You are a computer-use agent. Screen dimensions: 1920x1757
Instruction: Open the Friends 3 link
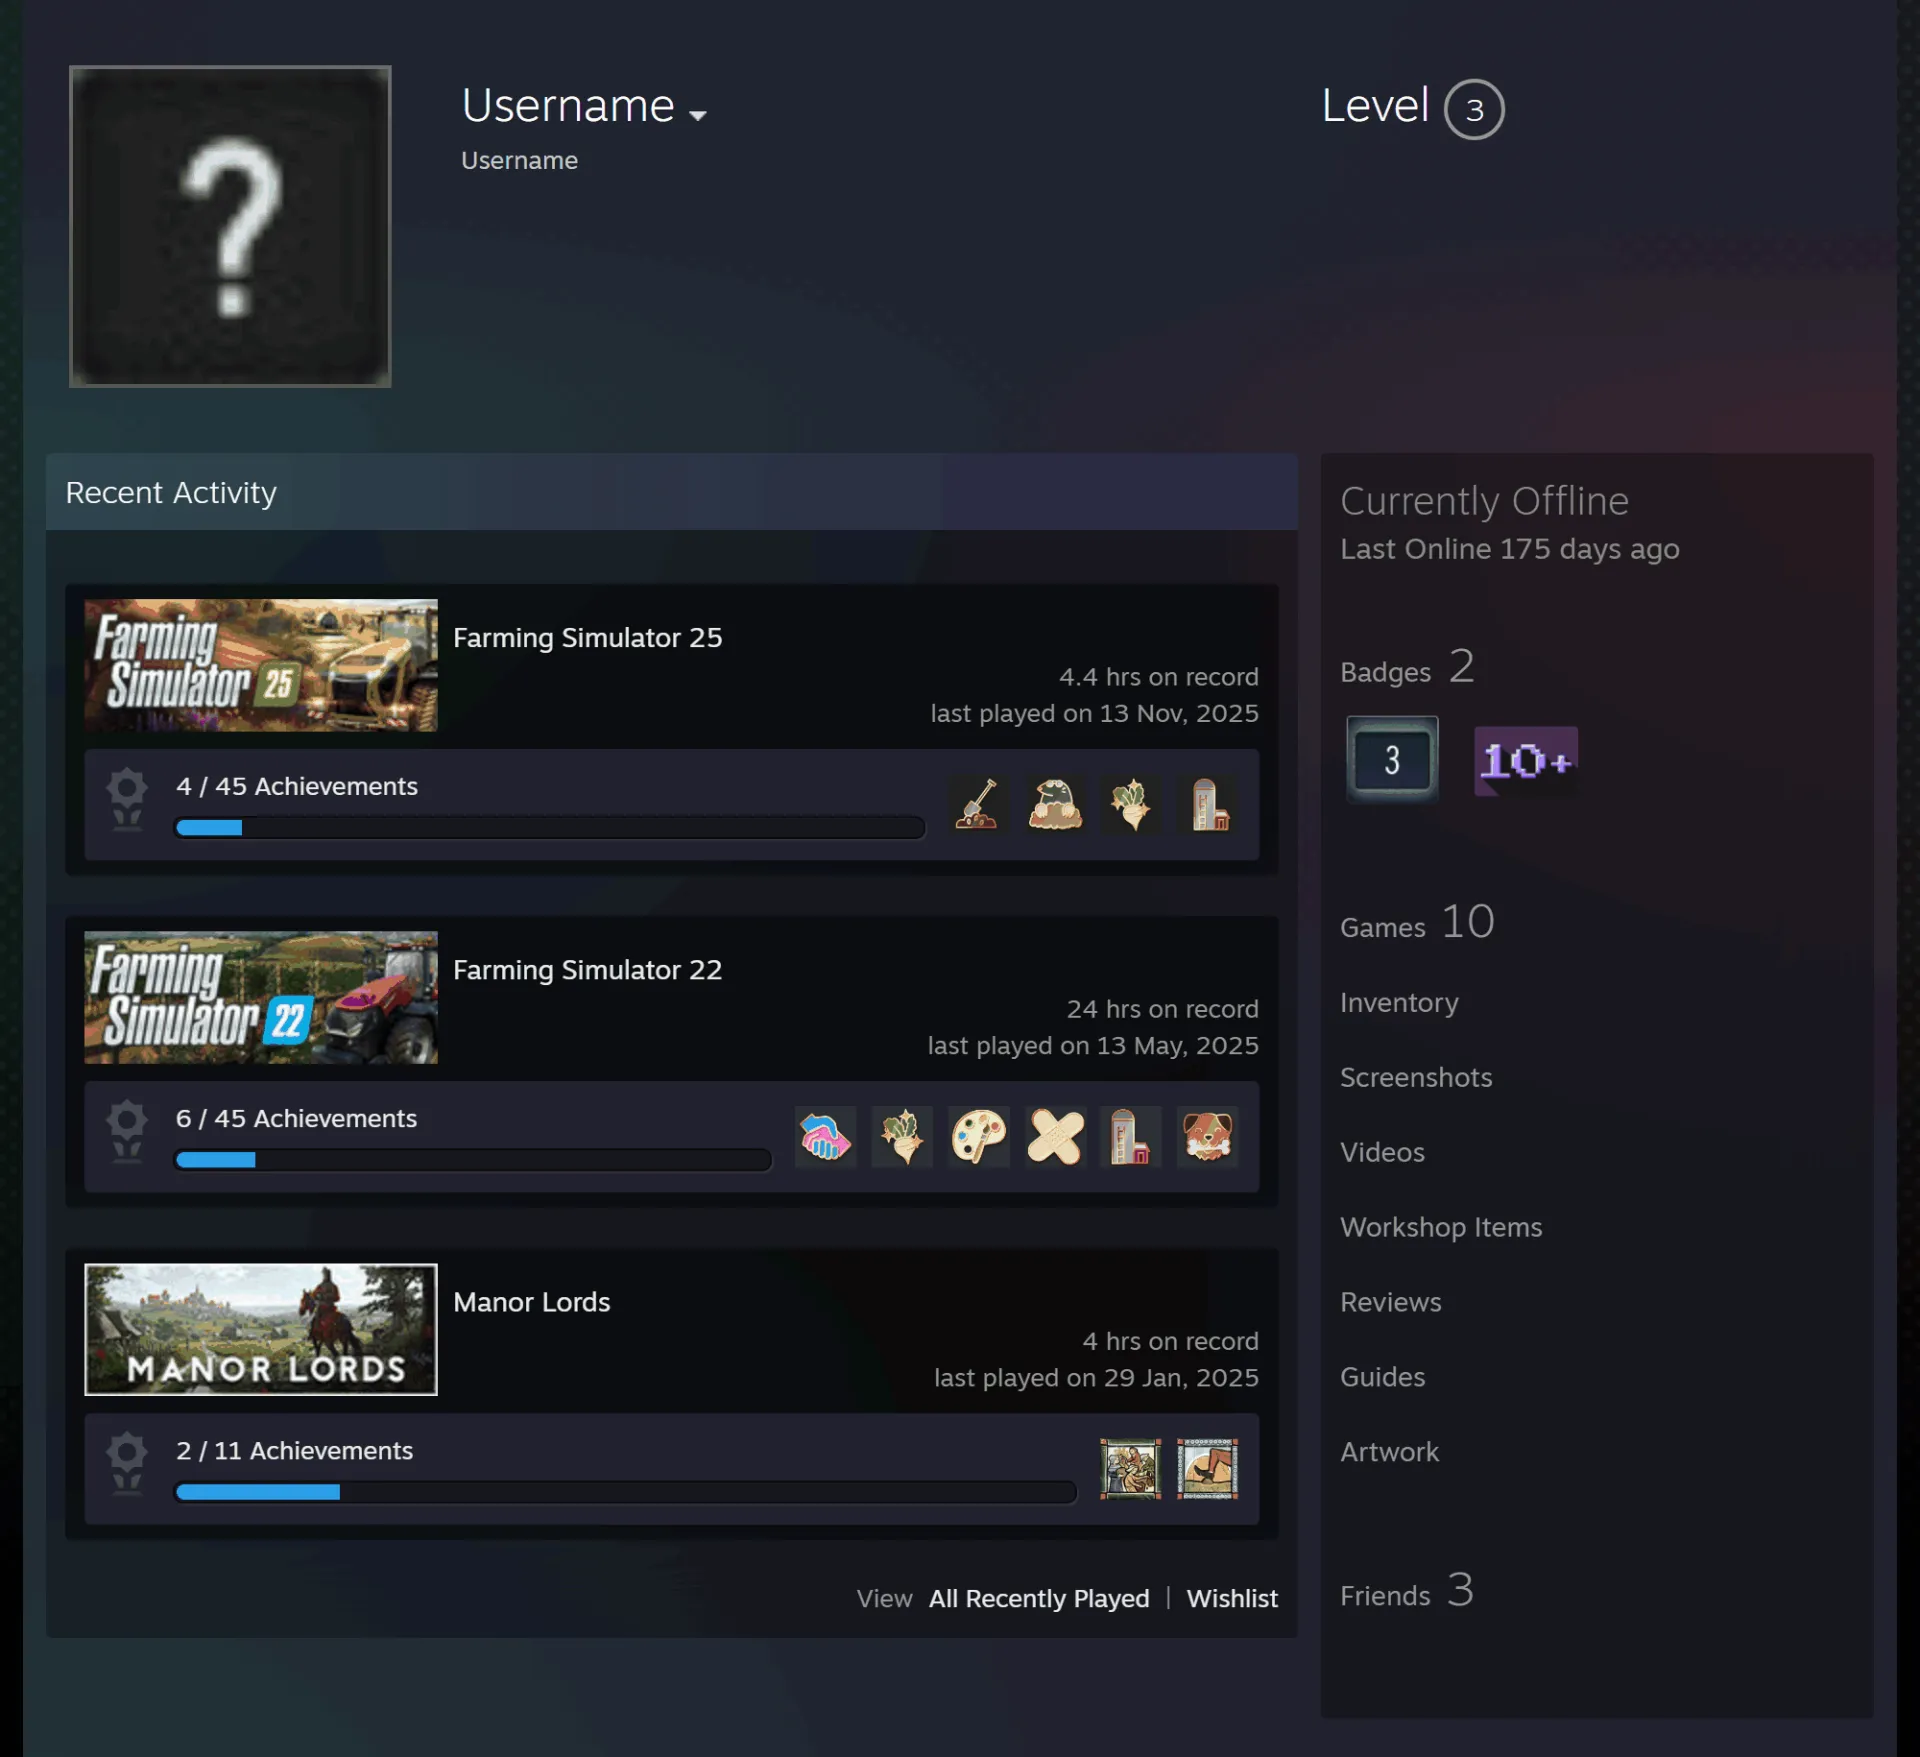click(x=1407, y=1591)
